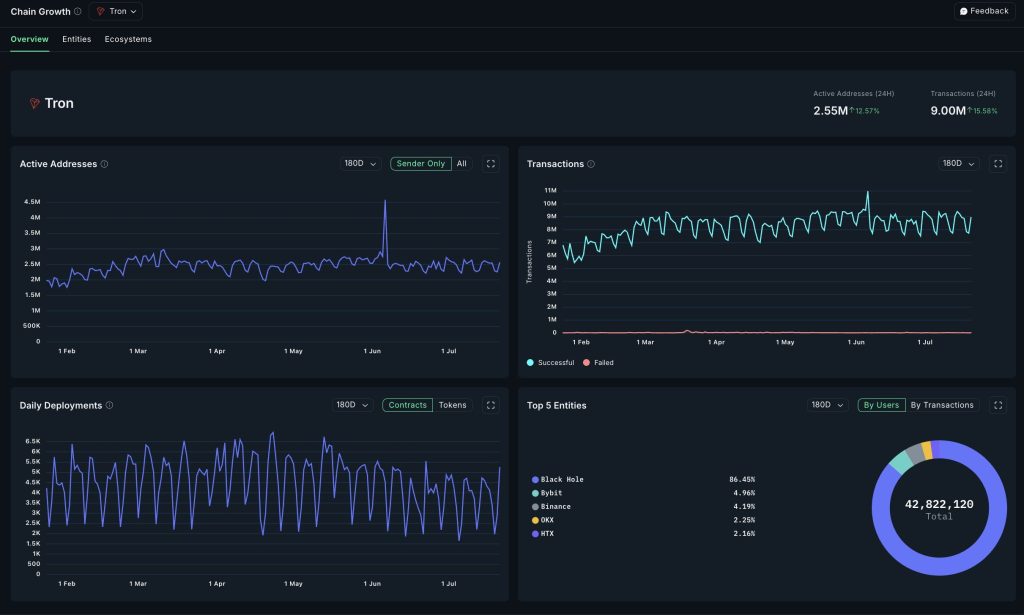
Task: Open Top 5 Entities 180D dropdown
Action: pyautogui.click(x=827, y=405)
